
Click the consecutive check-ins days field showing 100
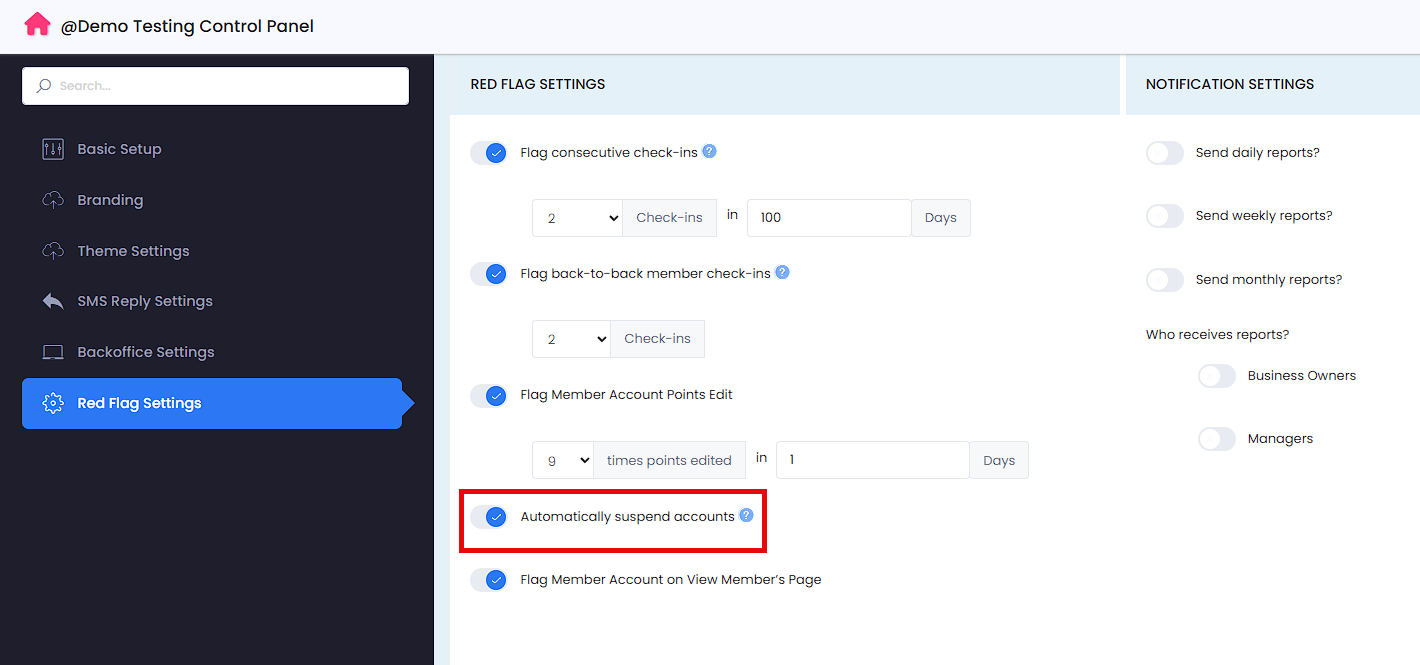point(829,218)
